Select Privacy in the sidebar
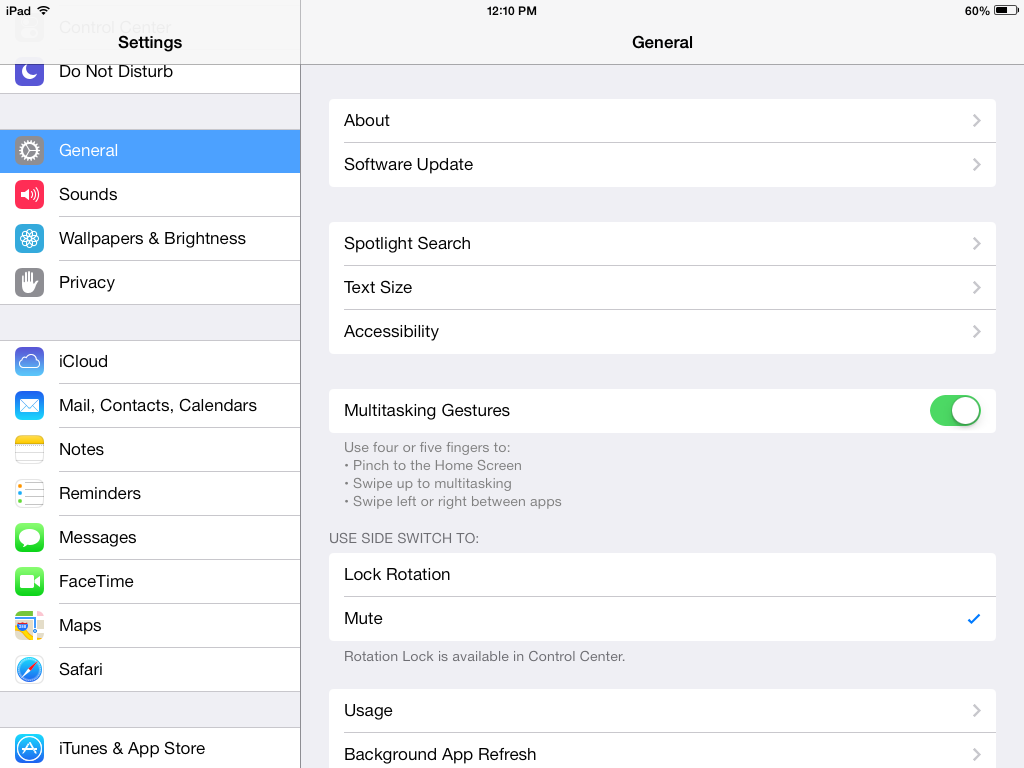 pos(150,283)
